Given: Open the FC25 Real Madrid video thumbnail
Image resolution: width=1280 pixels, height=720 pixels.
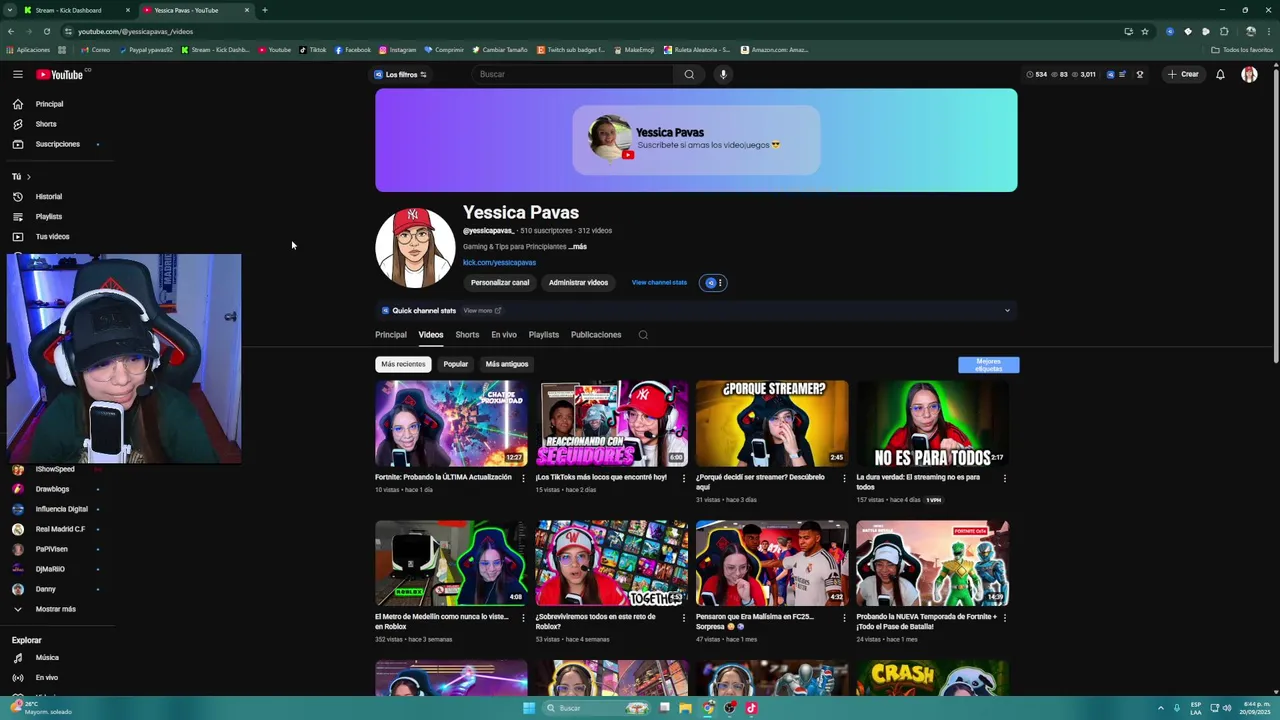Looking at the screenshot, I should [772, 563].
